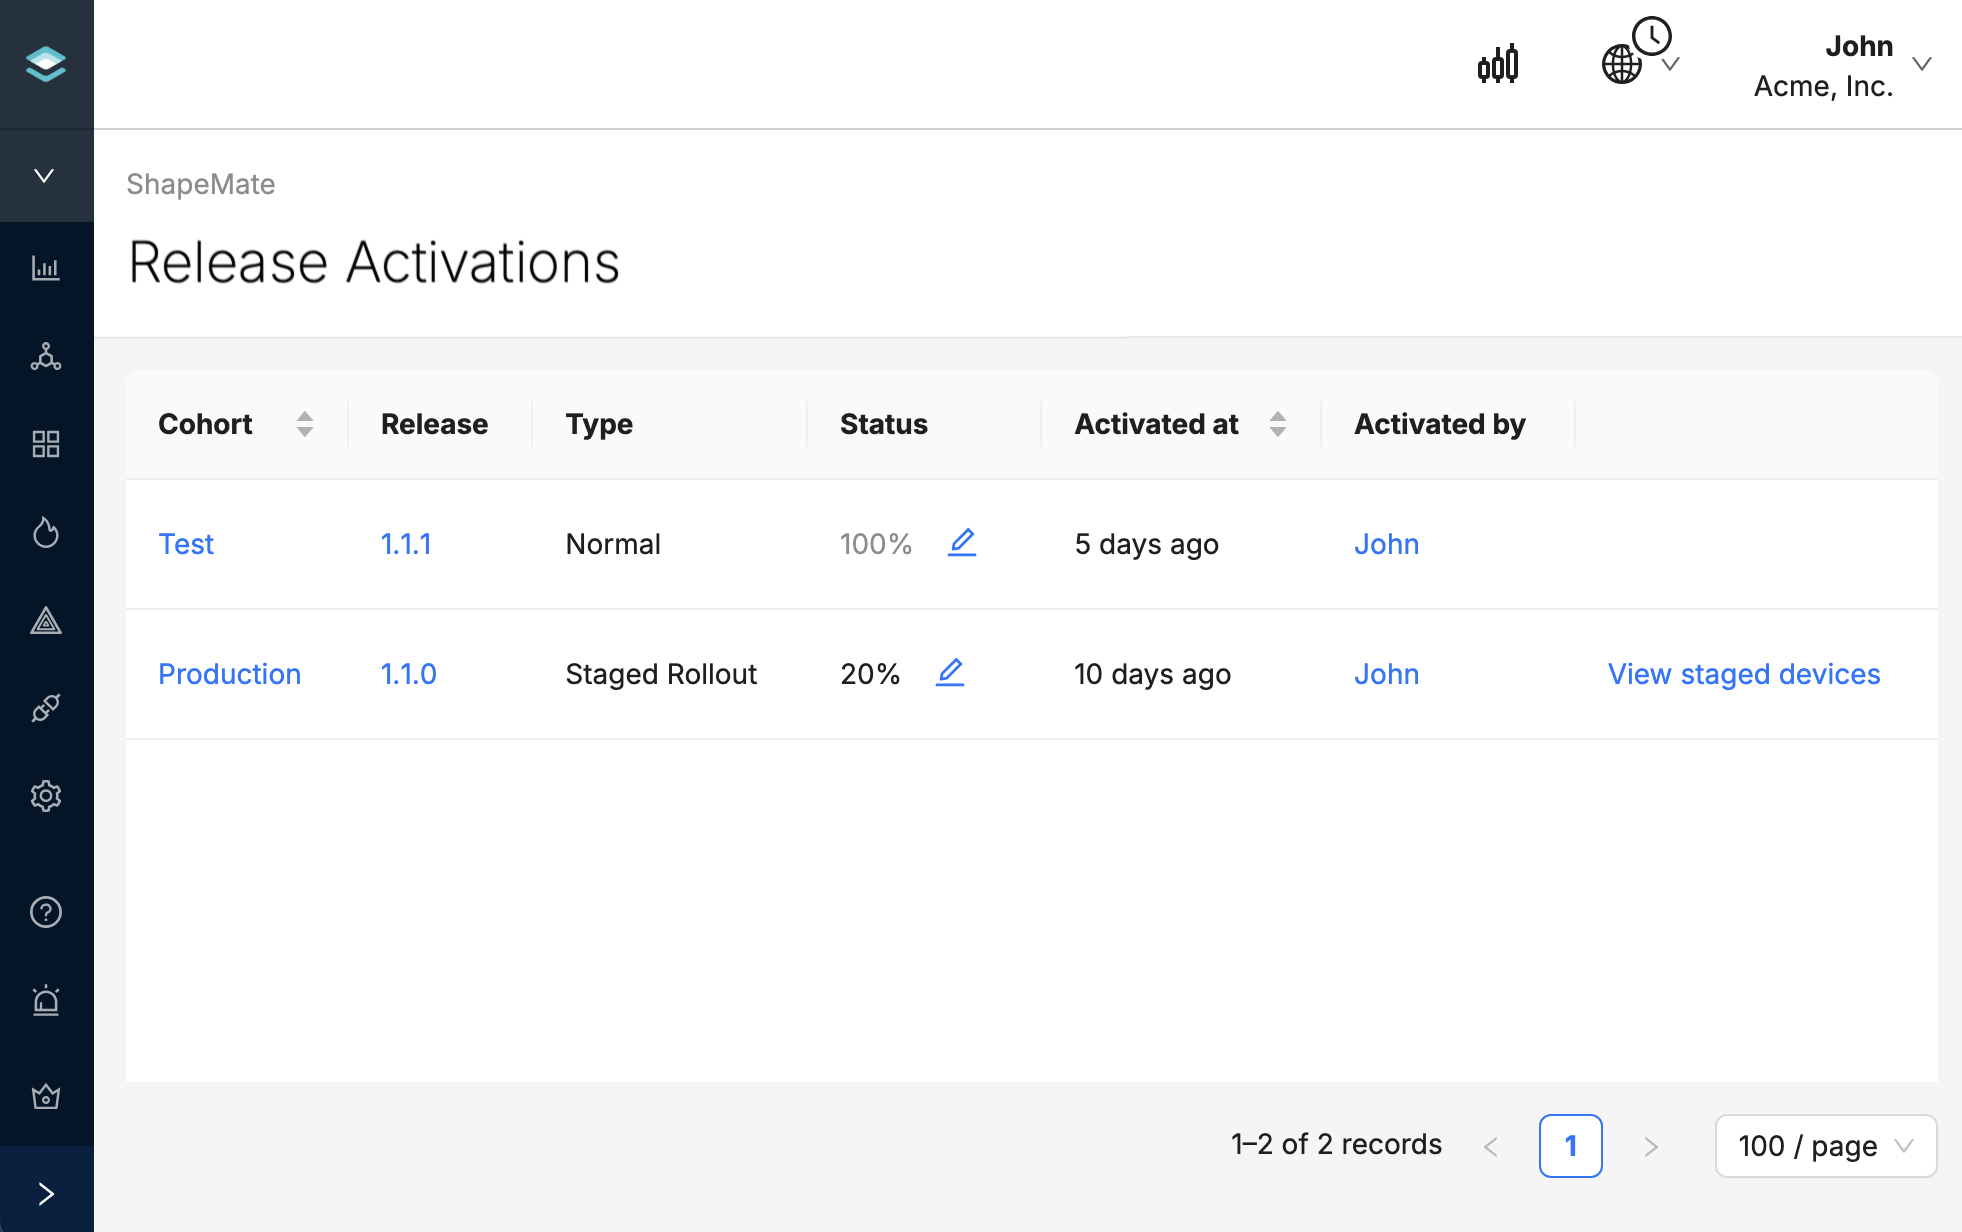Sort the table by Cohort column

(305, 424)
